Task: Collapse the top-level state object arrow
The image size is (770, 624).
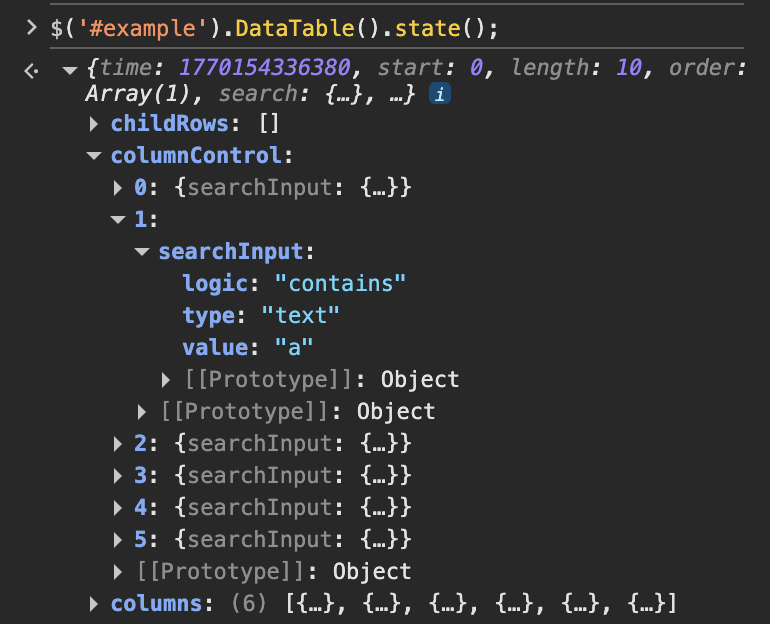Action: 69,69
